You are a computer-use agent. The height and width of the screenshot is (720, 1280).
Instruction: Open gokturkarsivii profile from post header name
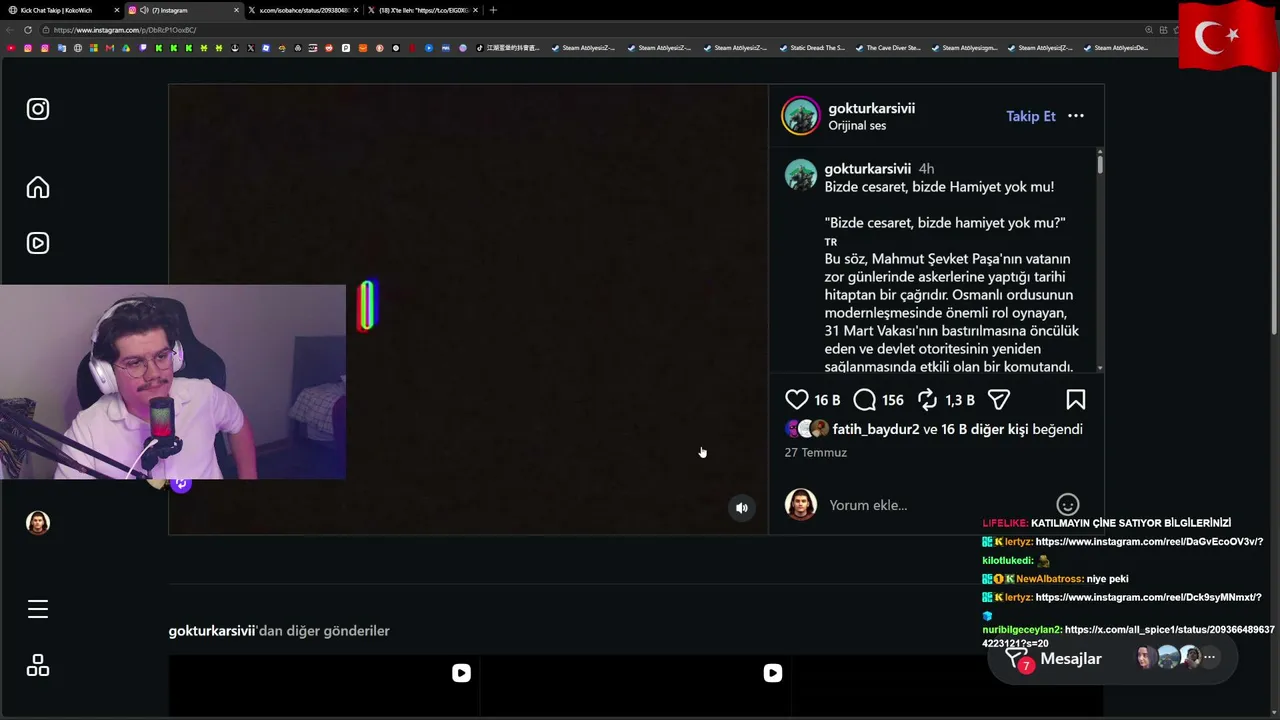871,108
